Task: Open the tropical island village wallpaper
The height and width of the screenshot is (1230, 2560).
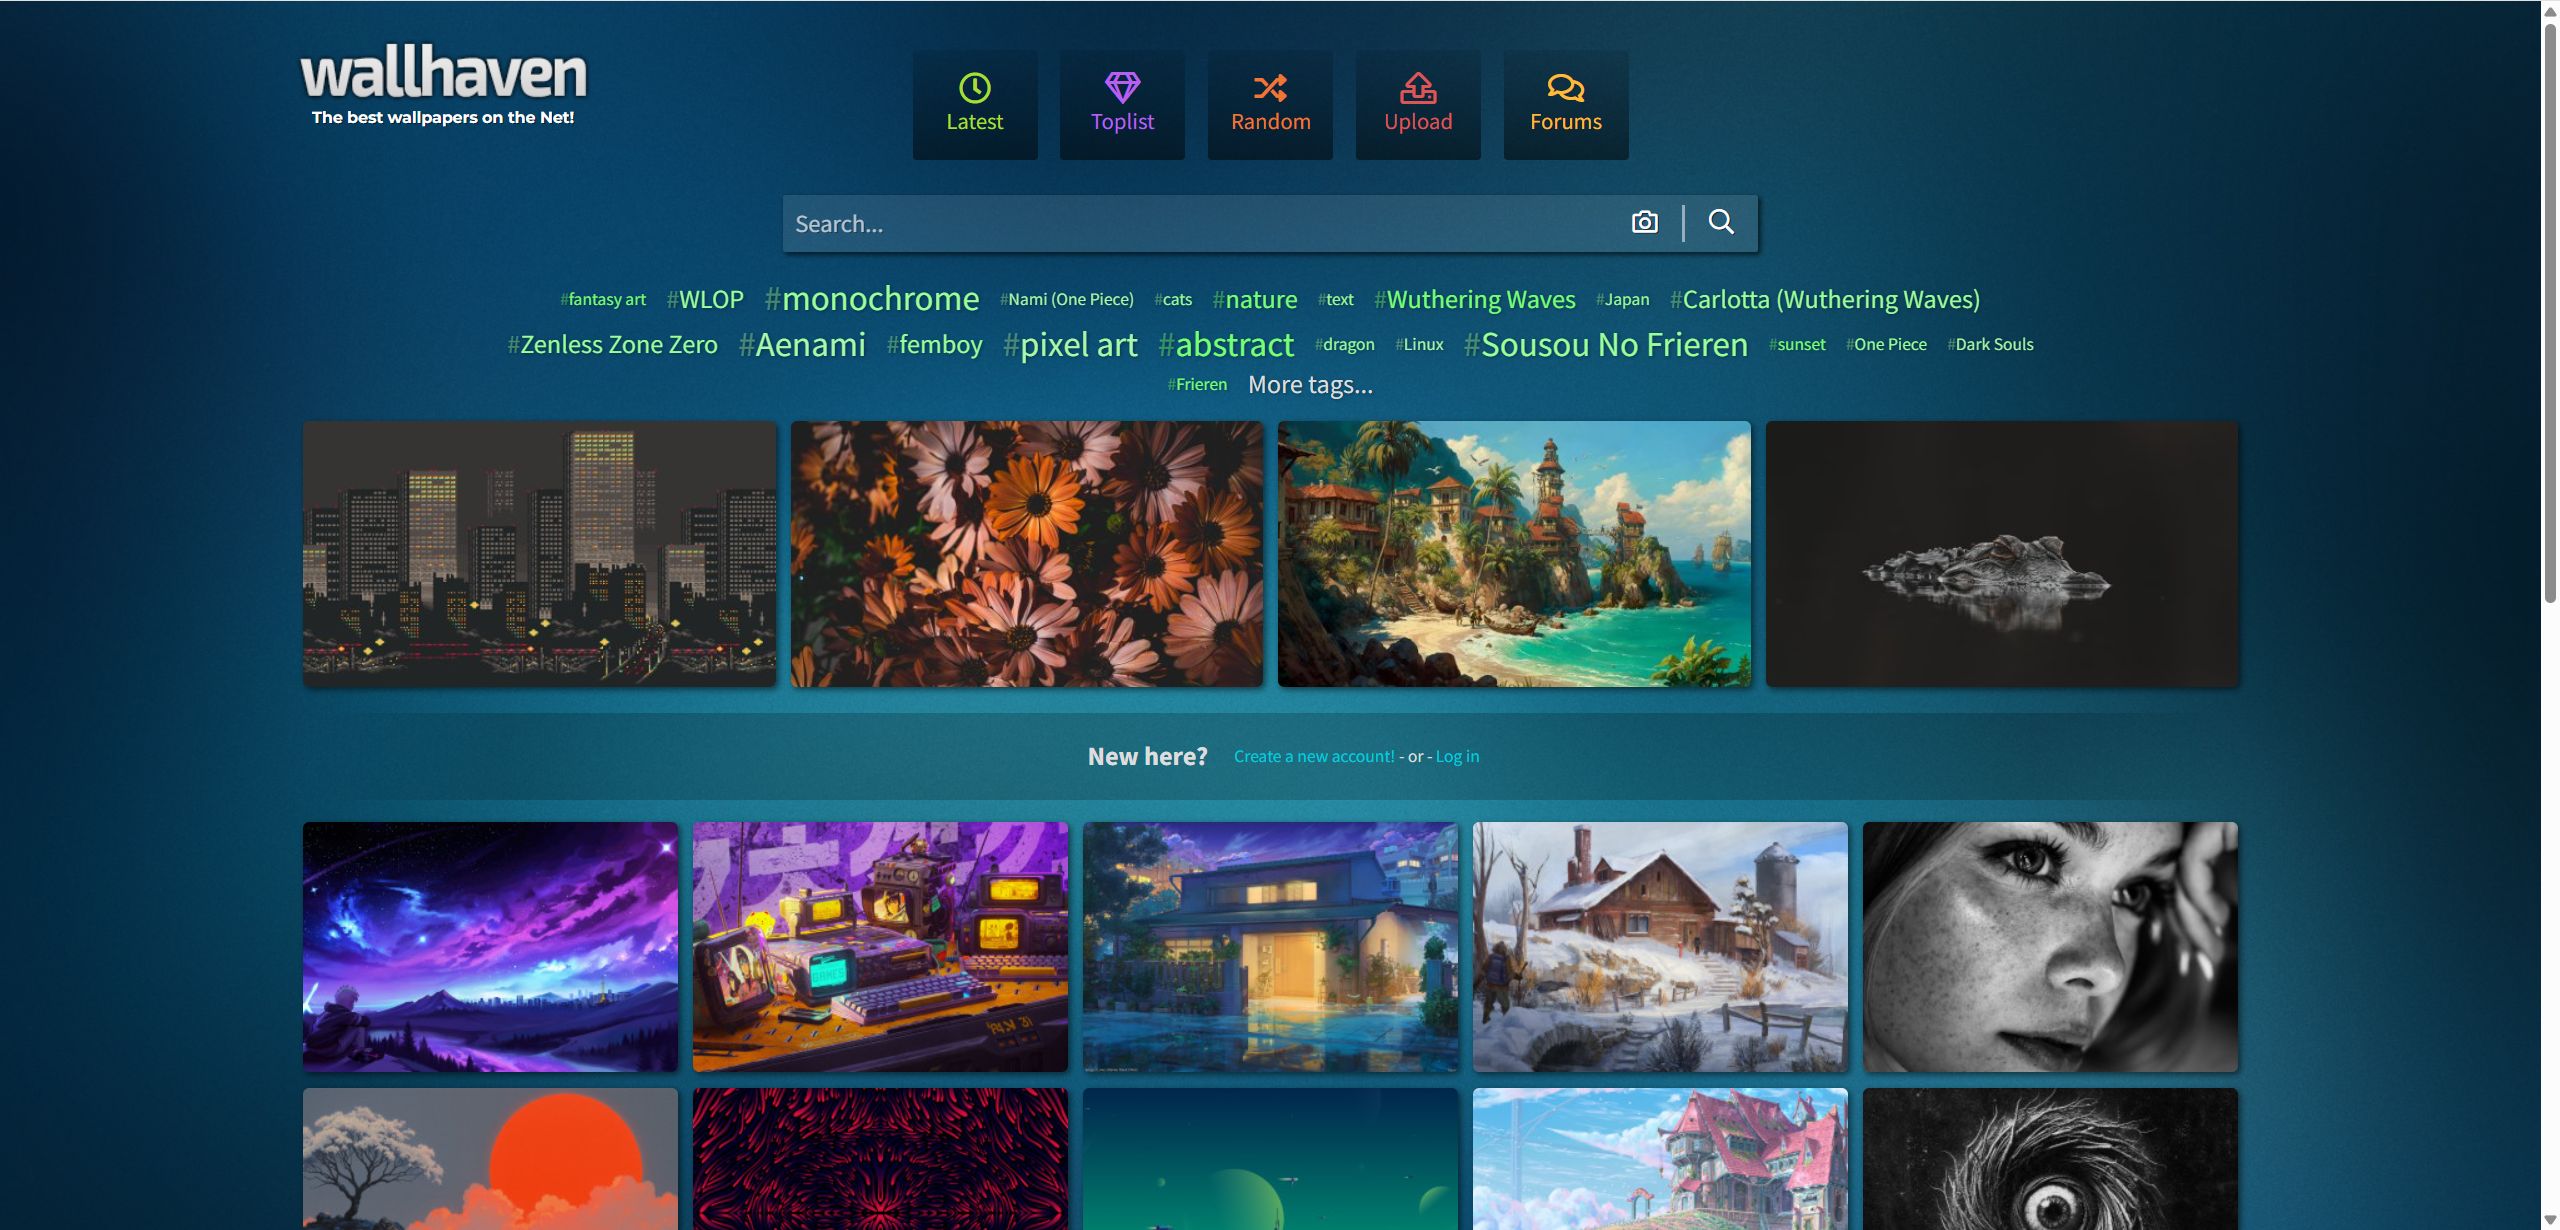Action: [1514, 554]
